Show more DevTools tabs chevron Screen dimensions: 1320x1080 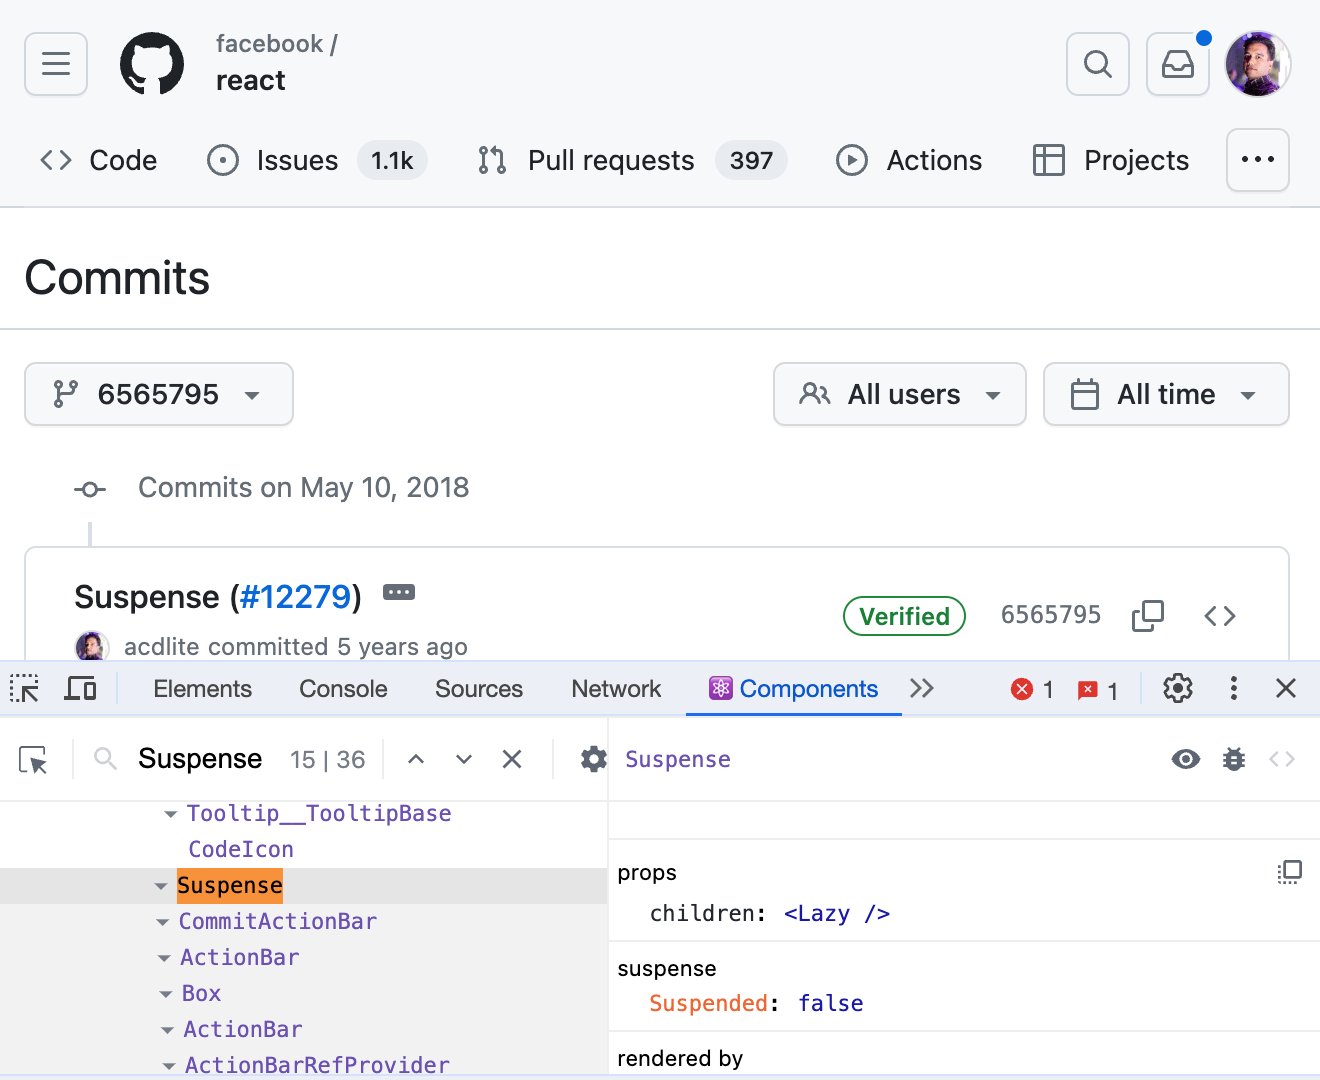[922, 689]
